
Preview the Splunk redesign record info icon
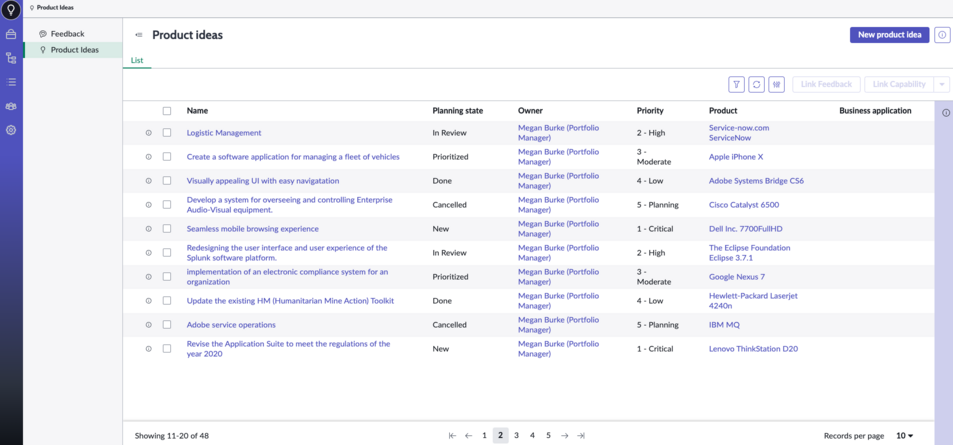pyautogui.click(x=148, y=253)
